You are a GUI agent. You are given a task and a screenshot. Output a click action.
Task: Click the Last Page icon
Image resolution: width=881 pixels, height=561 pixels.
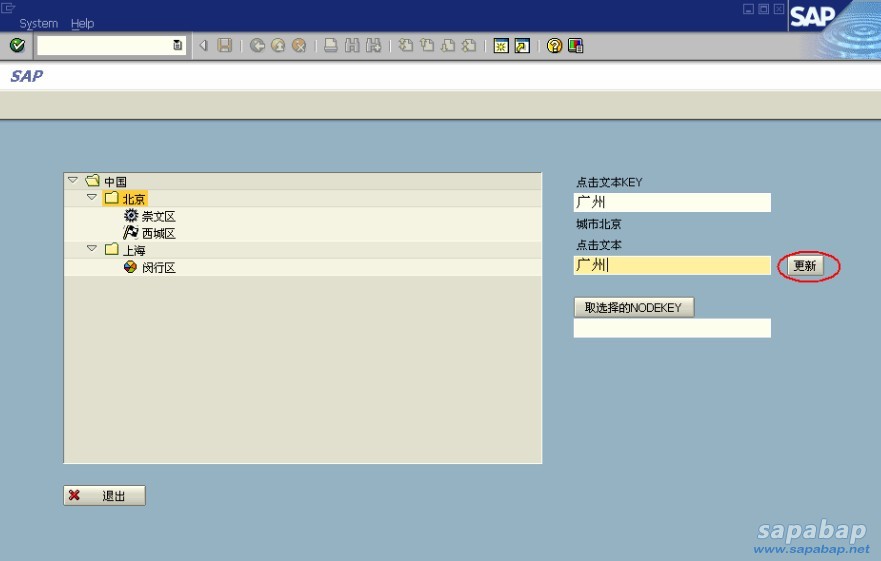point(469,46)
